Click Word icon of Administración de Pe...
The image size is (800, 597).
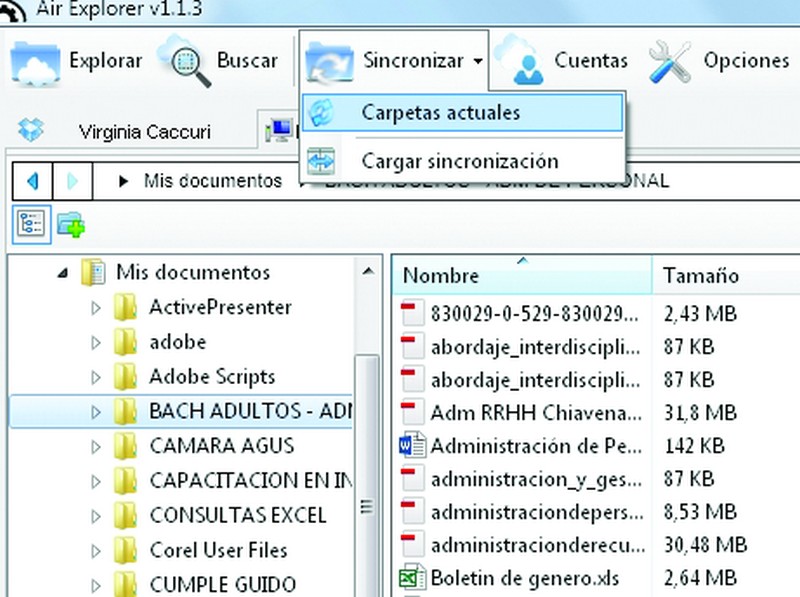coord(412,445)
